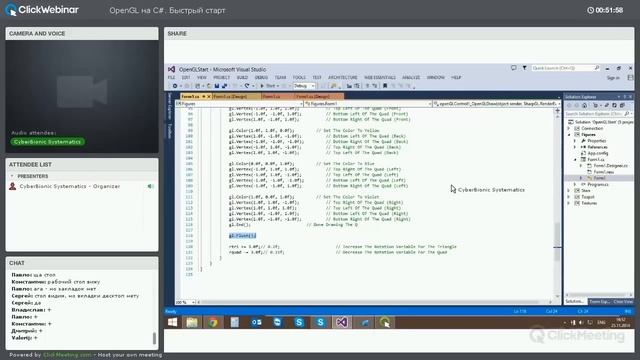The height and width of the screenshot is (360, 640).
Task: Expand the Program.cs node
Action: 575,184
